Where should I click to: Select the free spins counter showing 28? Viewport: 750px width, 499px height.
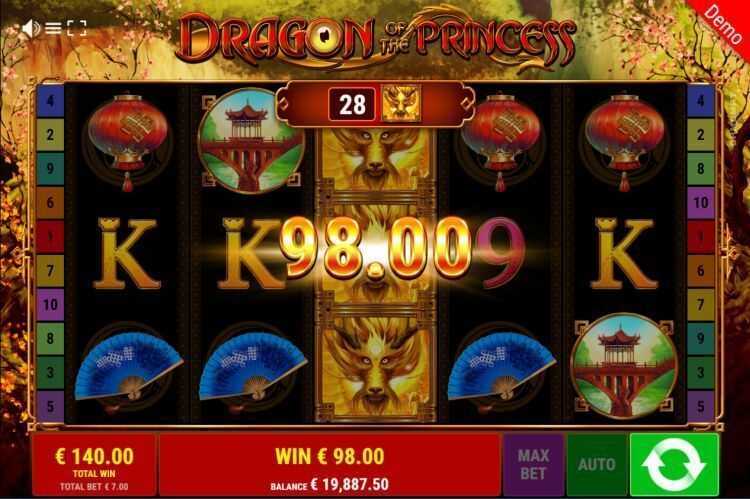point(352,104)
